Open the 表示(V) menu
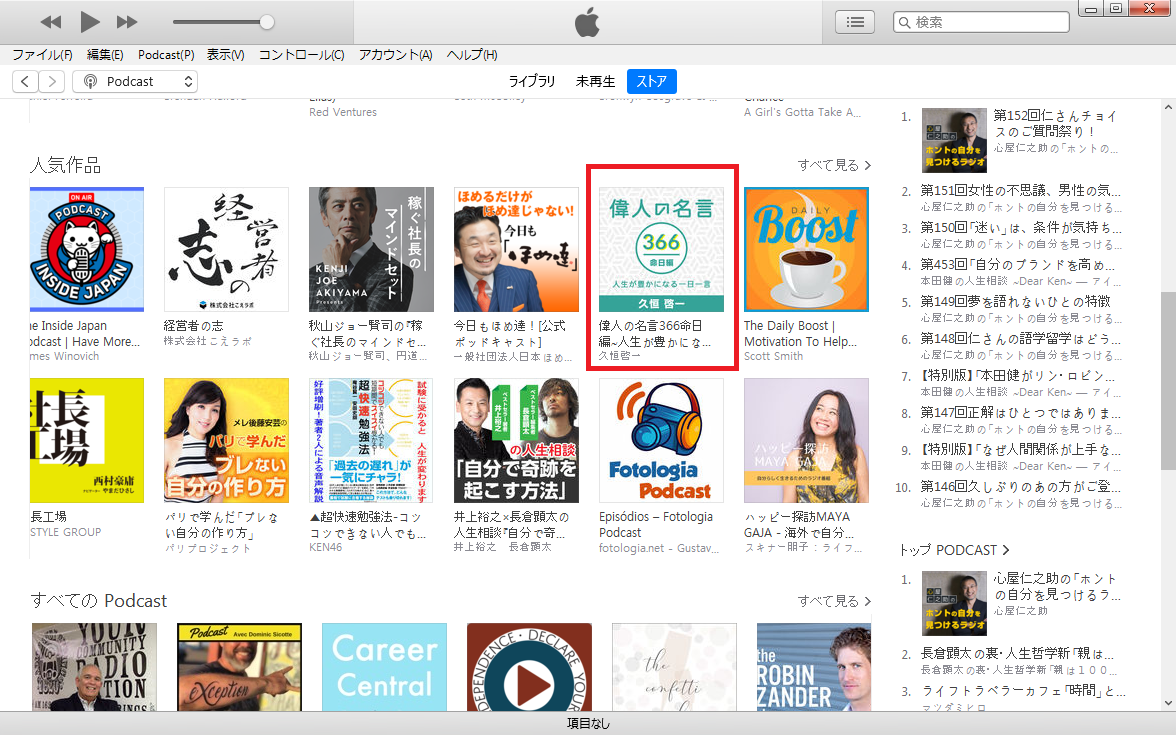This screenshot has width=1176, height=735. [x=226, y=55]
